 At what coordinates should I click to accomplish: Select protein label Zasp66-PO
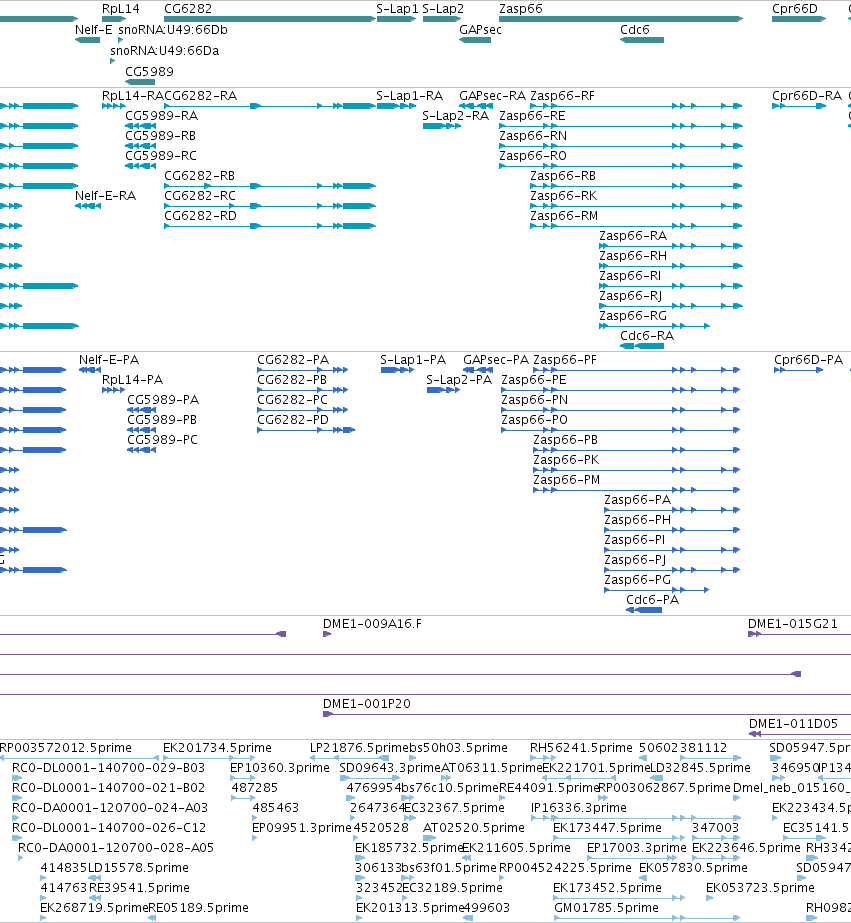[x=534, y=420]
